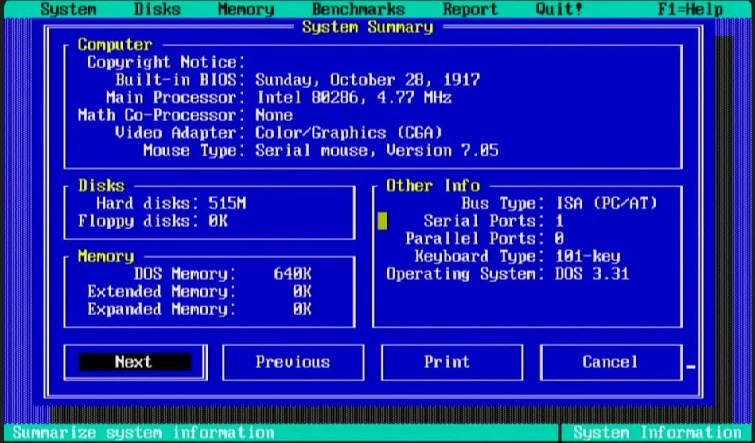This screenshot has height=443, width=755.
Task: Click the 'Other Info' section heading
Action: [433, 186]
